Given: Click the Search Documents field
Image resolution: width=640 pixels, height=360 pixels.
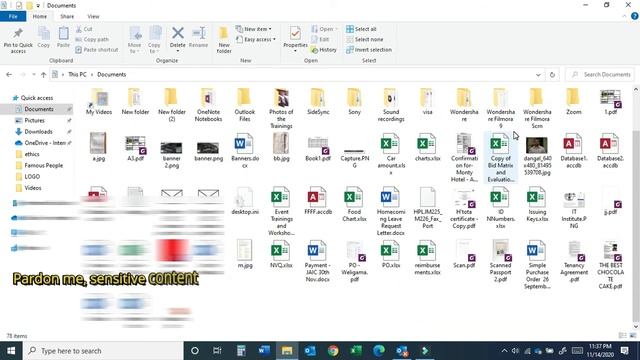Looking at the screenshot, I should tap(600, 75).
